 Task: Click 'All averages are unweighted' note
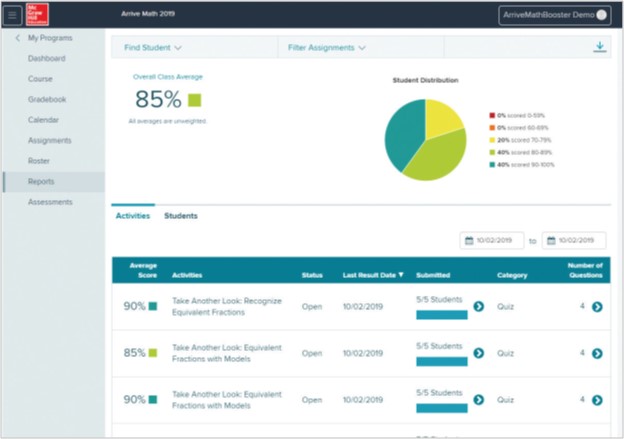pyautogui.click(x=168, y=121)
